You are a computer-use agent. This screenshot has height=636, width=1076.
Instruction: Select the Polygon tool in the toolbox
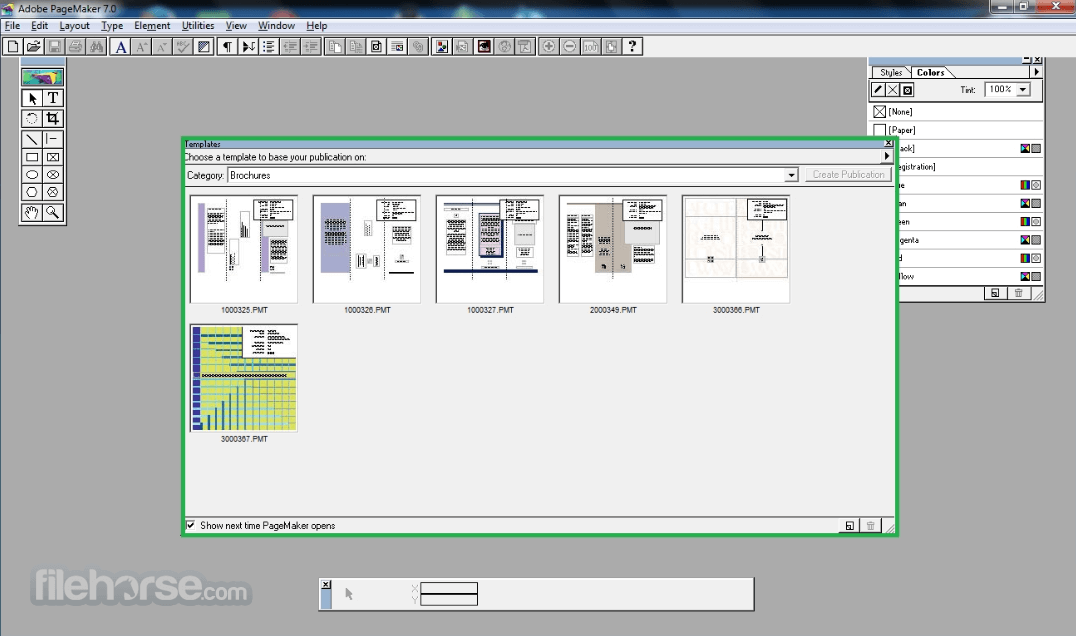tap(32, 192)
